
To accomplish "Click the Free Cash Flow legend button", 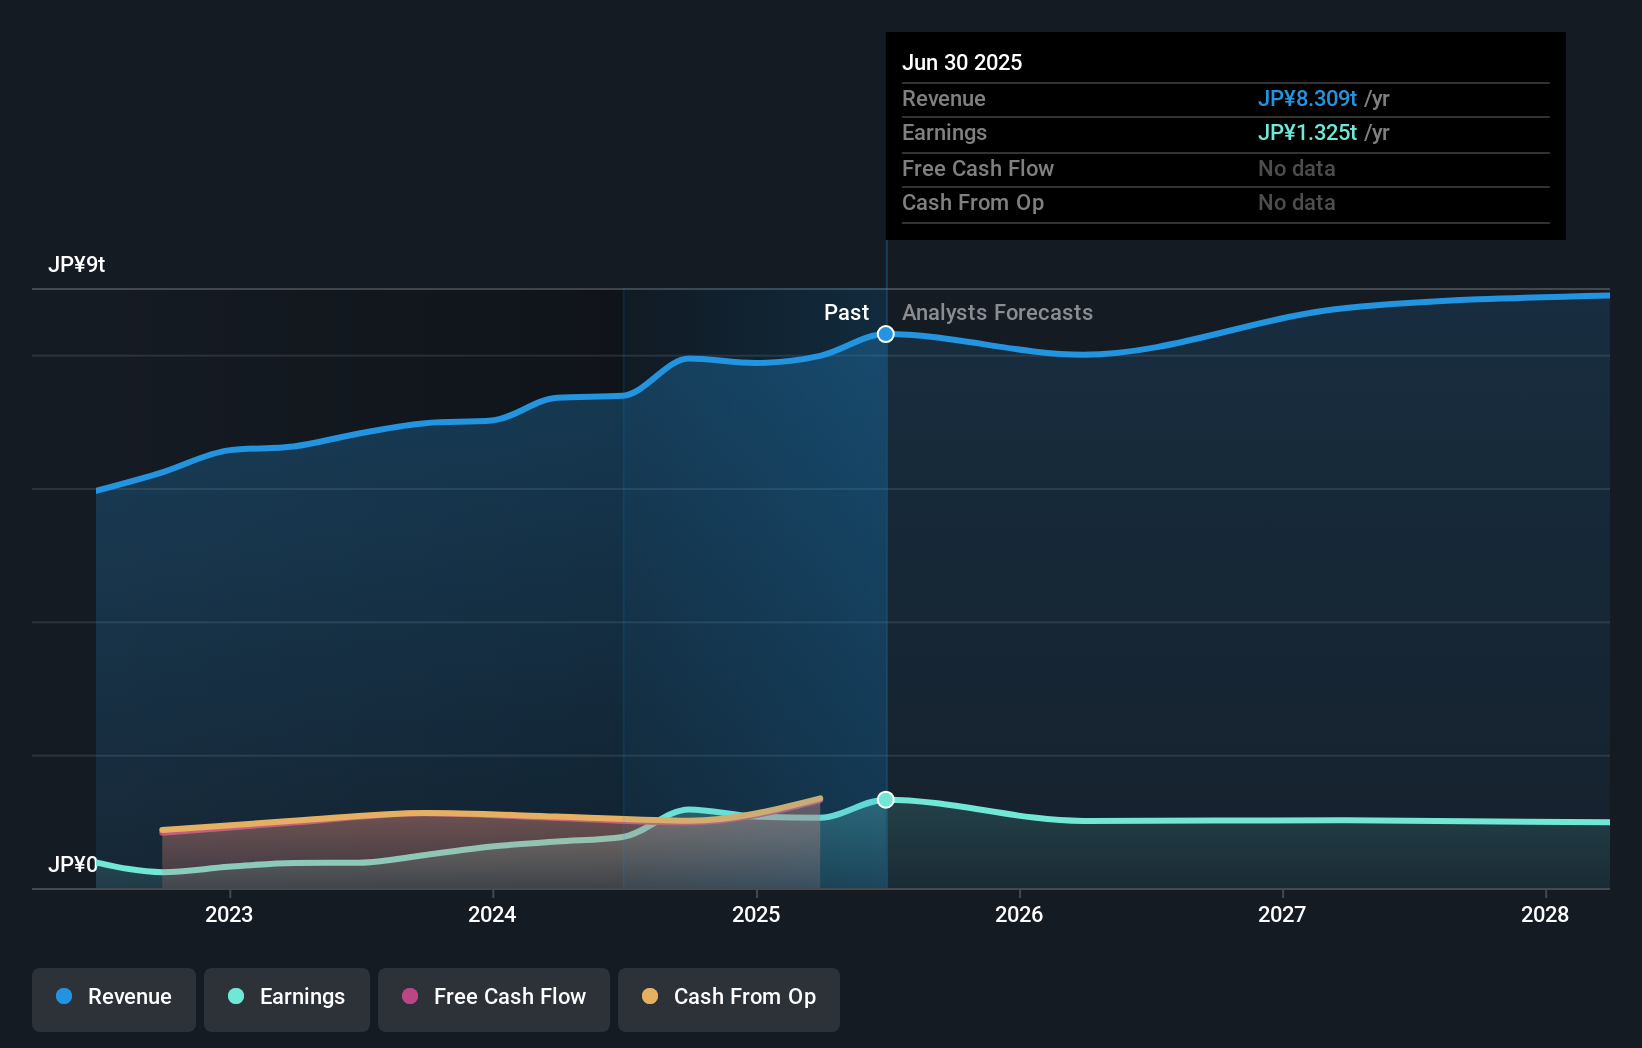I will [x=494, y=999].
